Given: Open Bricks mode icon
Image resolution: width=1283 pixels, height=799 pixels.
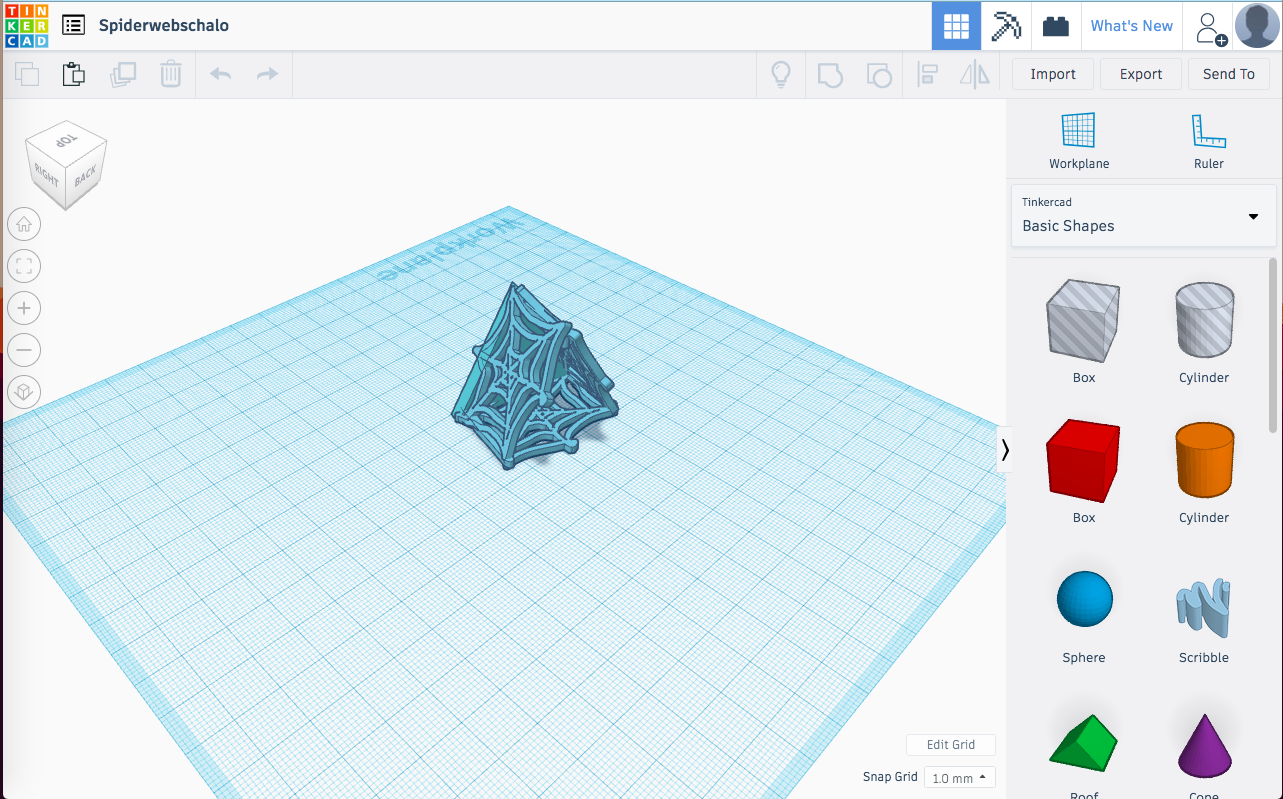Looking at the screenshot, I should coord(1056,26).
